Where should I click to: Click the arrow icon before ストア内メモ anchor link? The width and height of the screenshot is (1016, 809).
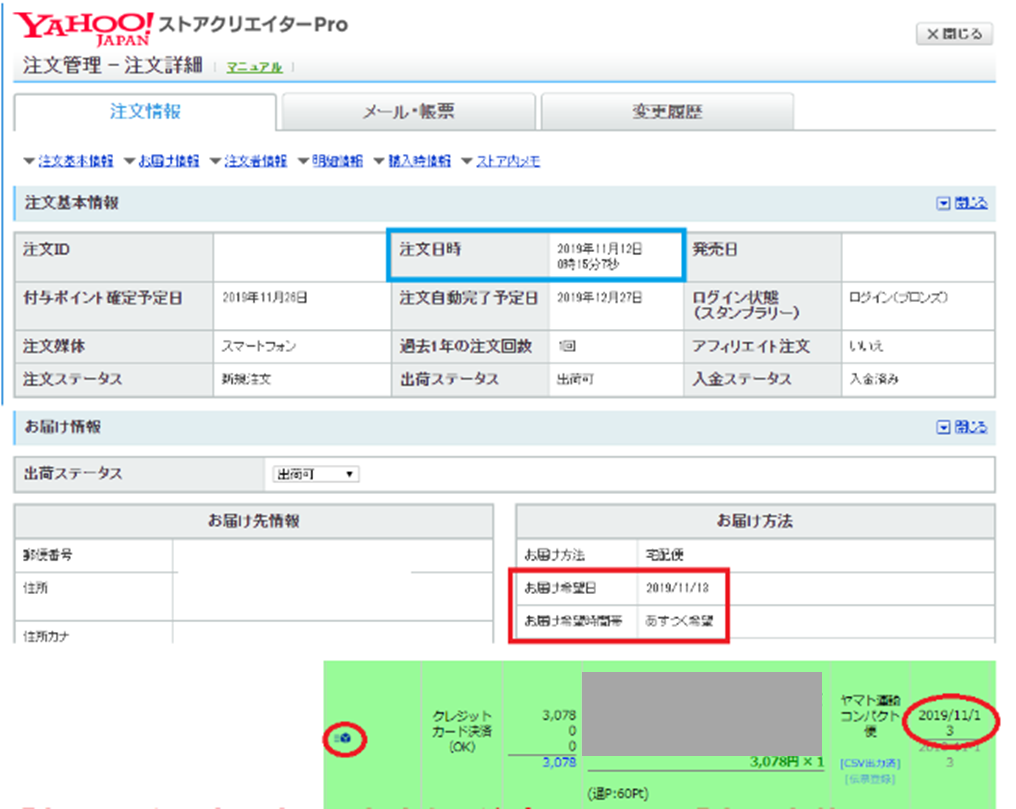pos(467,161)
